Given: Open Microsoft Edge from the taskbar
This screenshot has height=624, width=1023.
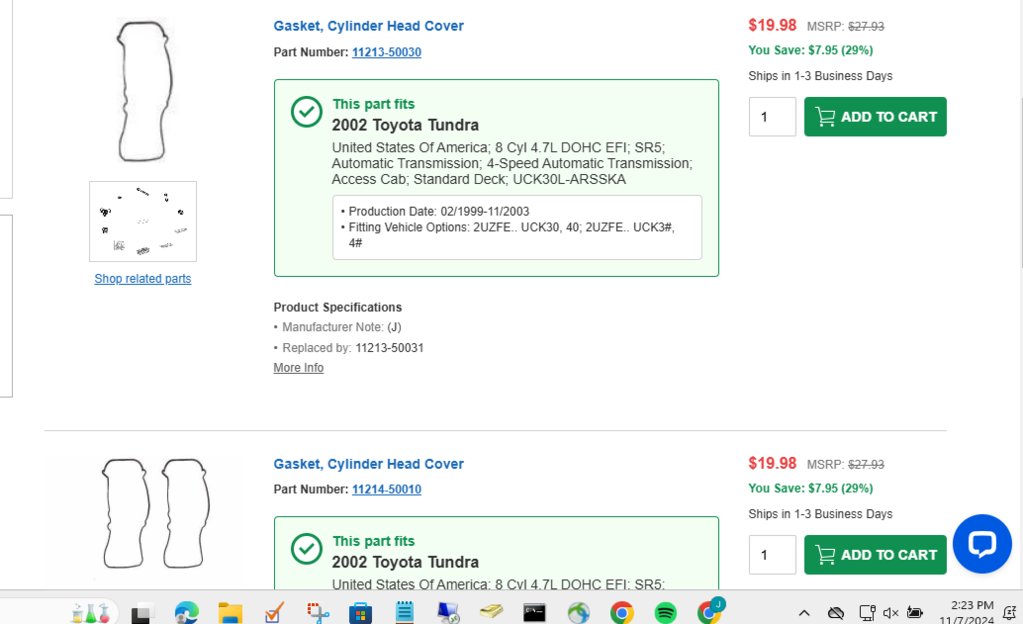Looking at the screenshot, I should [x=187, y=612].
